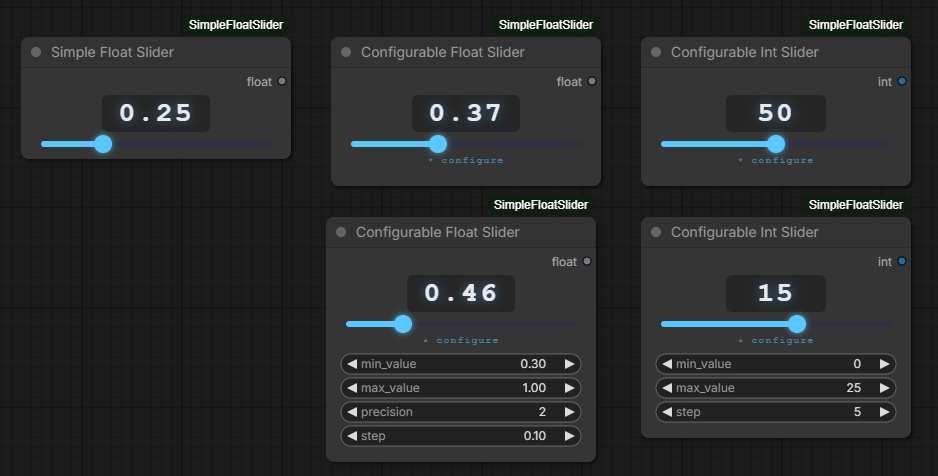Screen dimensions: 938x476
Task: Increase precision with its right arrow
Action: pyautogui.click(x=570, y=412)
